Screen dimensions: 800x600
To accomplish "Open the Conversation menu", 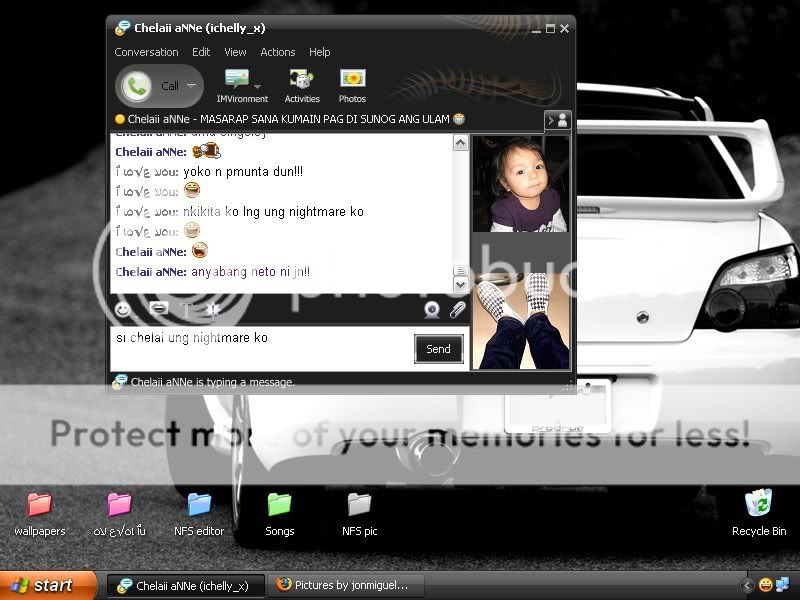I will click(146, 52).
